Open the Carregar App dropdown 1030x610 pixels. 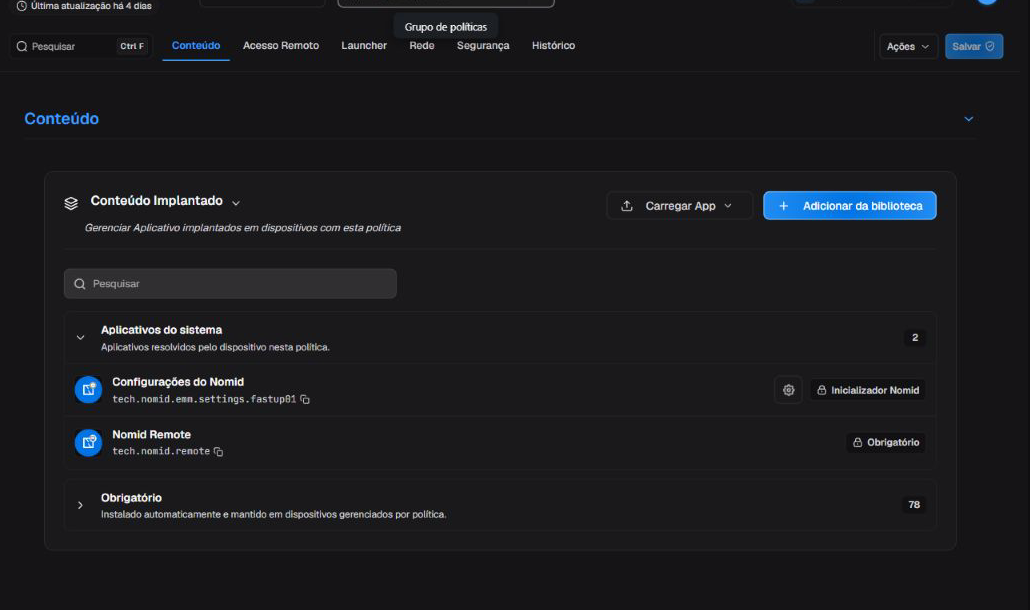[x=679, y=206]
